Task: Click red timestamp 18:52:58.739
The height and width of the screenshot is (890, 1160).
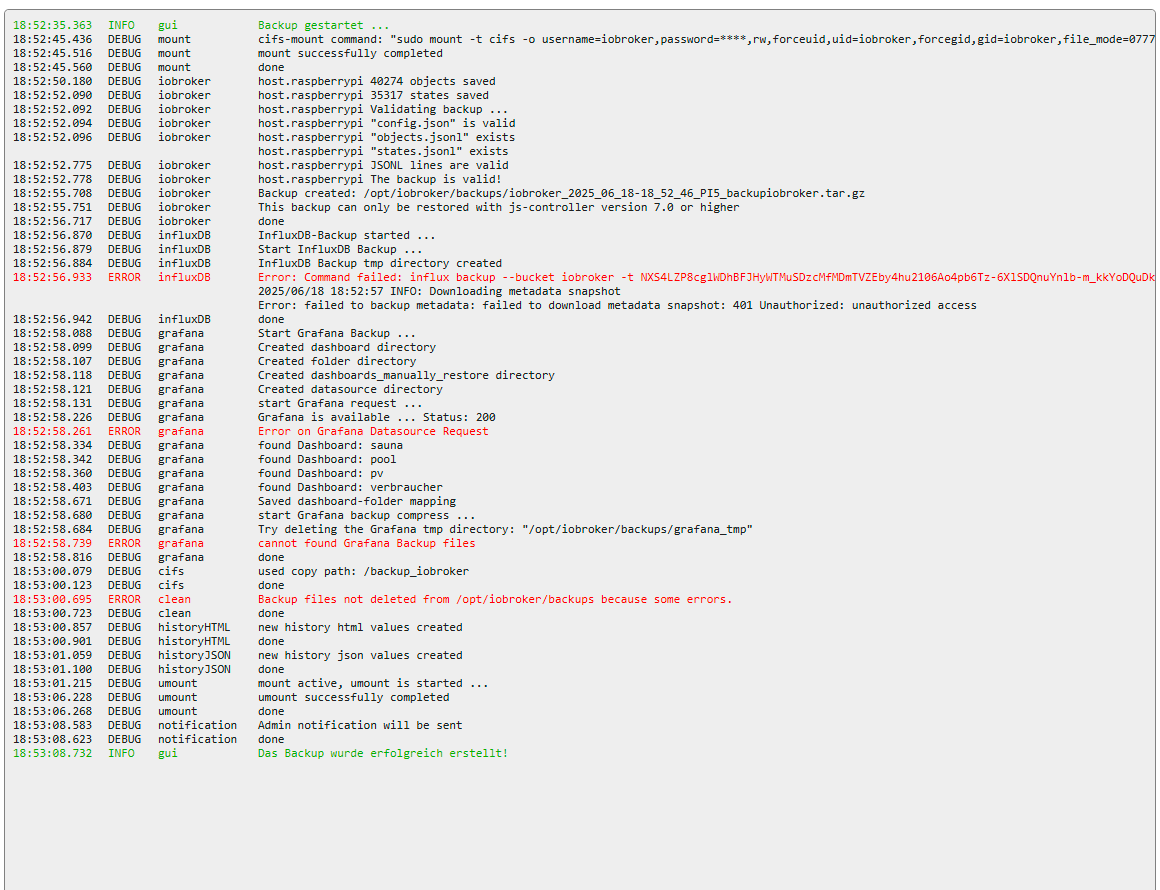Action: (53, 545)
